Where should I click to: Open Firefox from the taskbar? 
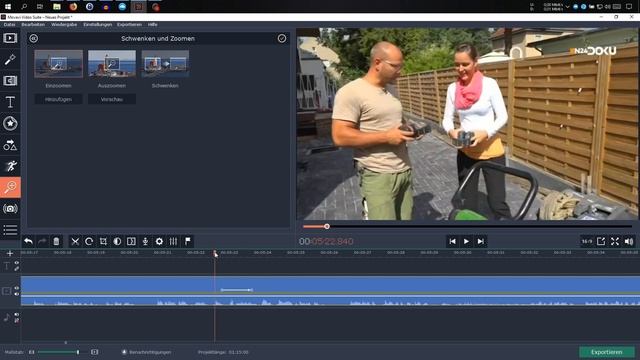coord(73,7)
